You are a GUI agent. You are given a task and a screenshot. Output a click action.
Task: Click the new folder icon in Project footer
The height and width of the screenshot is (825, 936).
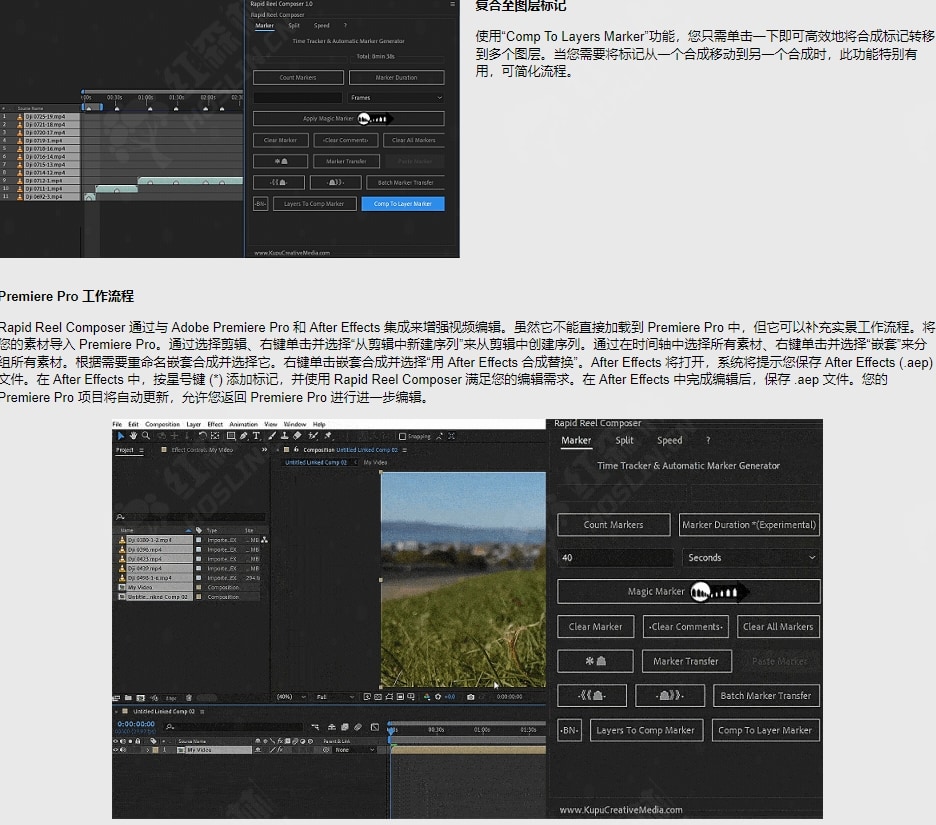128,697
